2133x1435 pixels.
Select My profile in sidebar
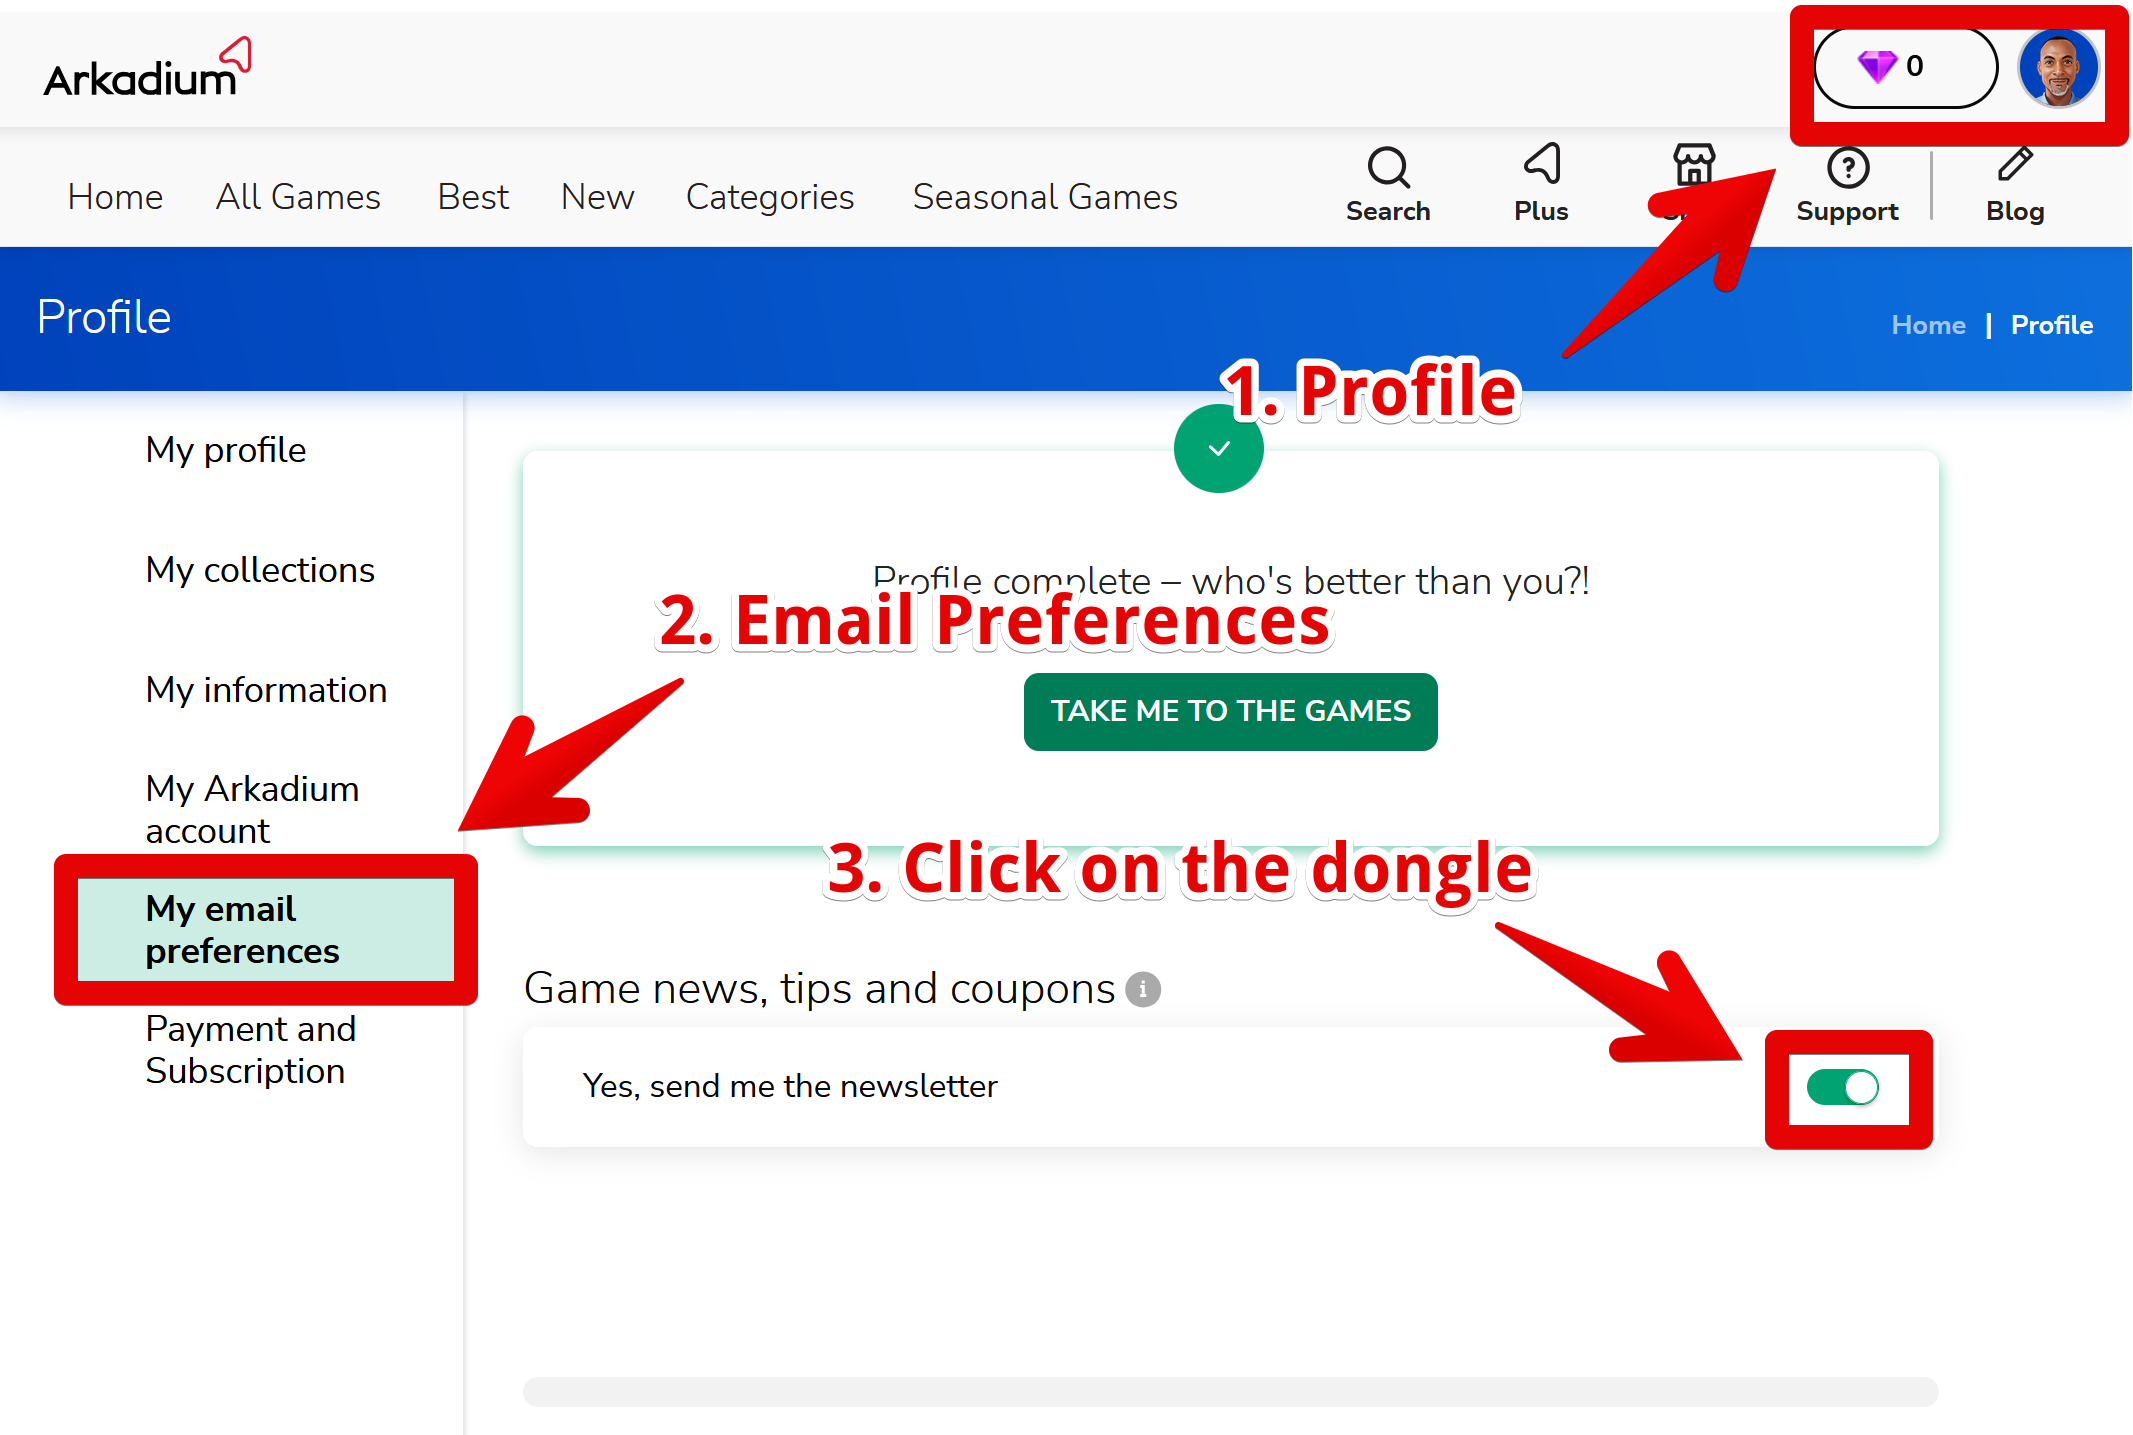226,450
